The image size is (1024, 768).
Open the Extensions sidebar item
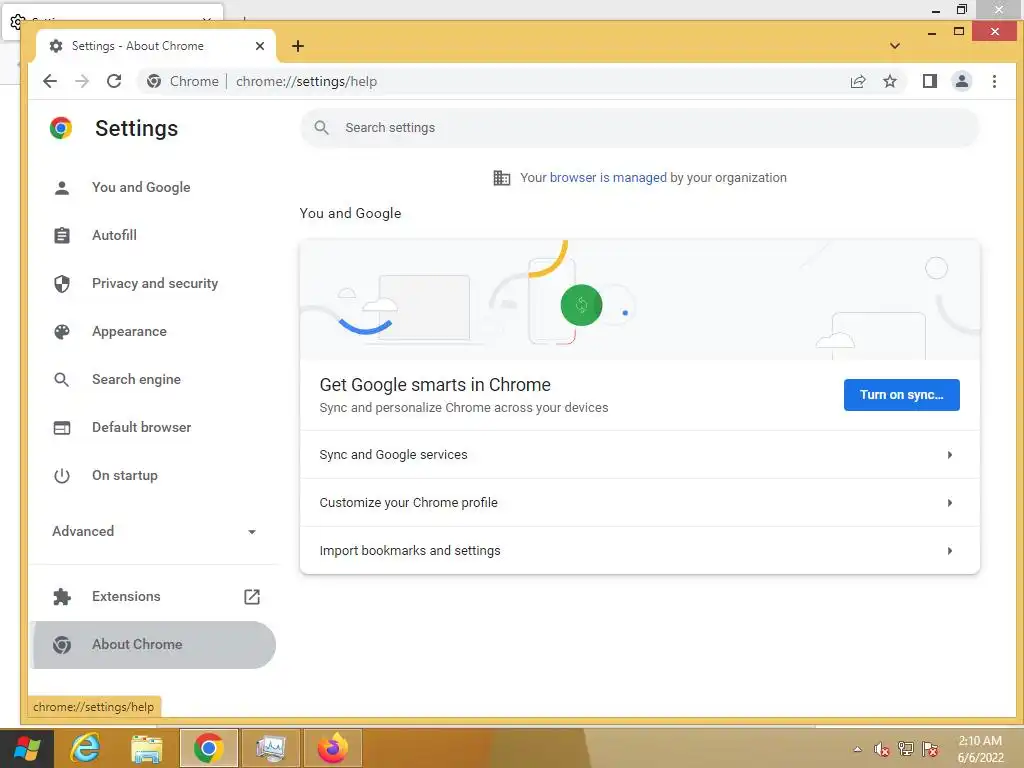[153, 596]
